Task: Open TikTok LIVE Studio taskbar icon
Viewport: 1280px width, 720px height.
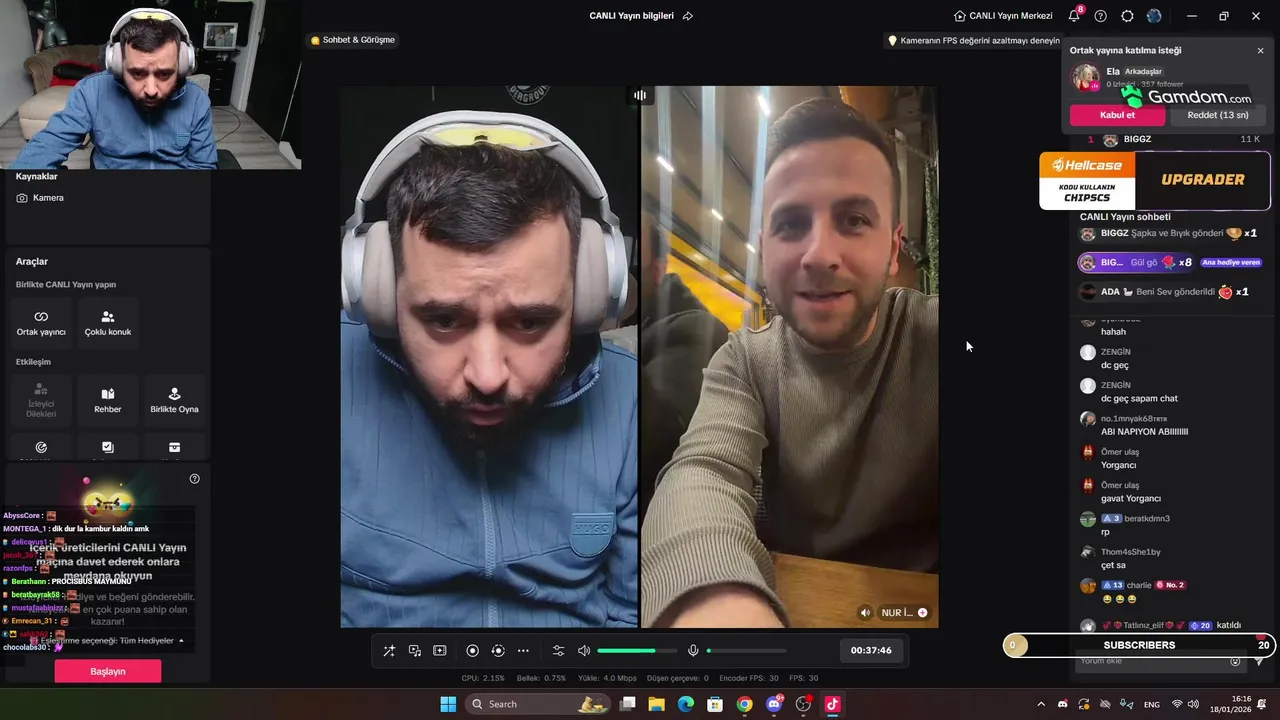Action: pos(832,704)
